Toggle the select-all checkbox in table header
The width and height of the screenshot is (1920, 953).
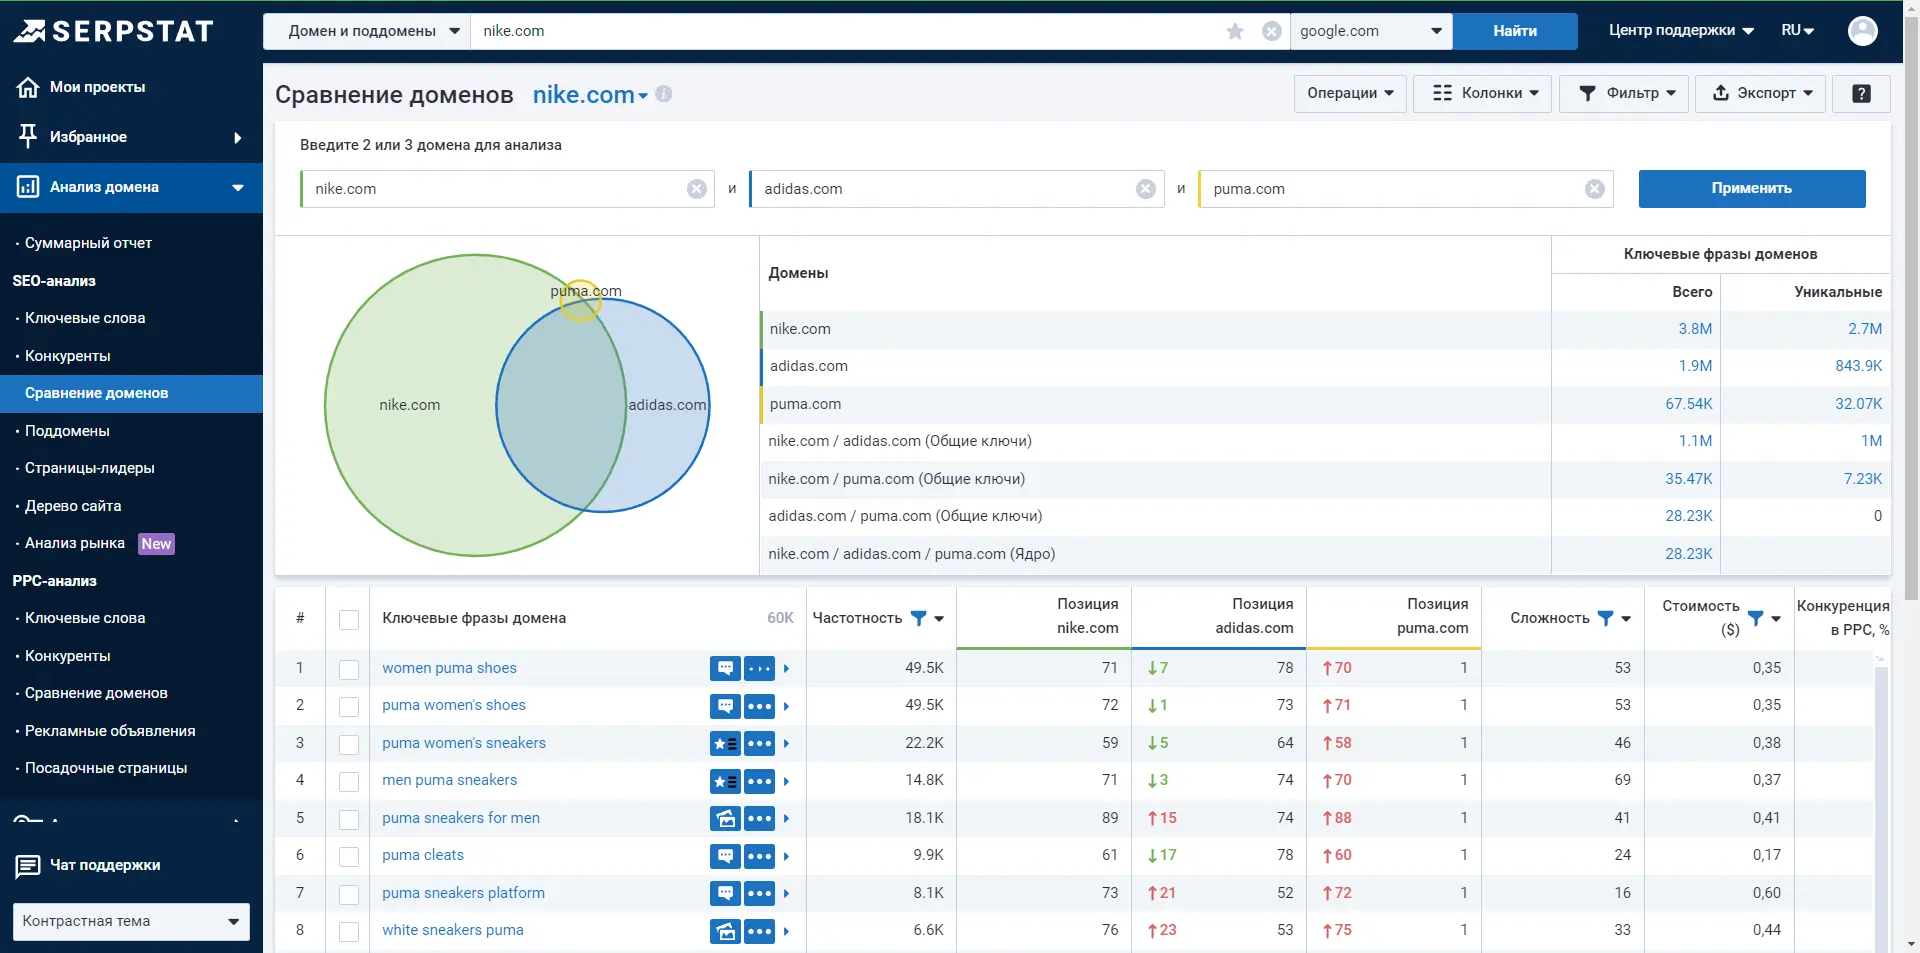[349, 619]
